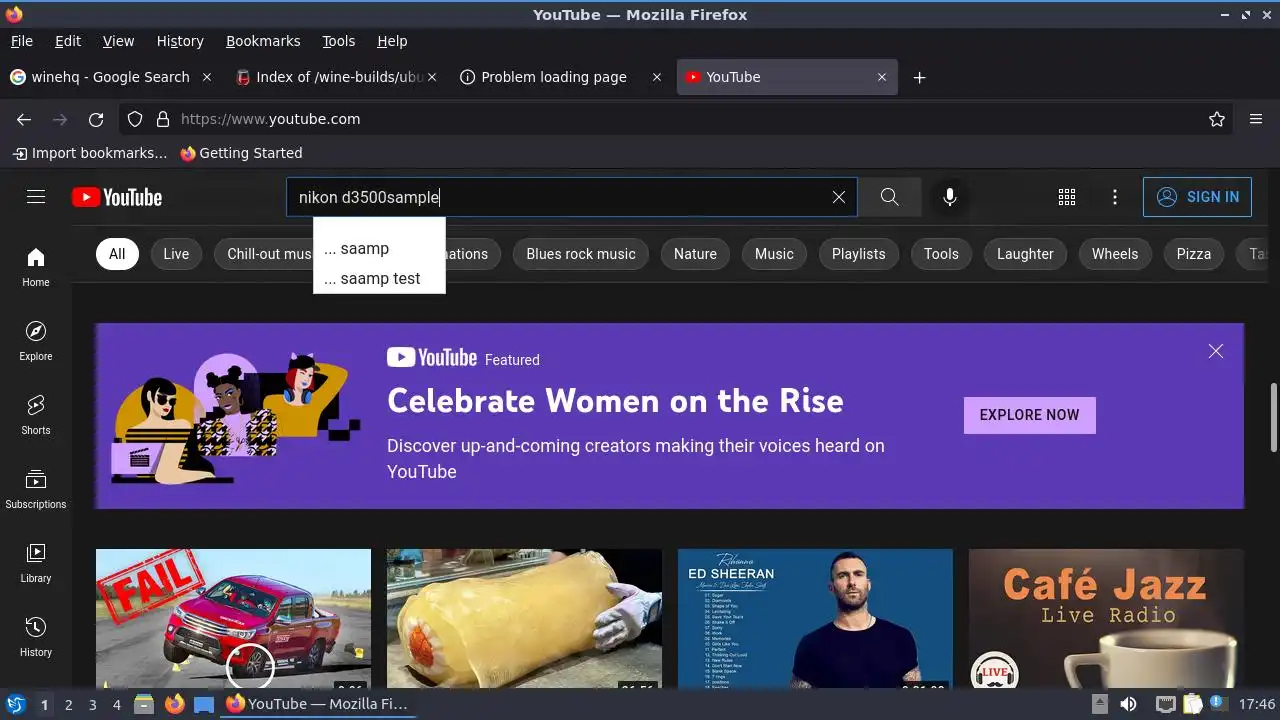
Task: Open the View menu
Action: (x=118, y=41)
